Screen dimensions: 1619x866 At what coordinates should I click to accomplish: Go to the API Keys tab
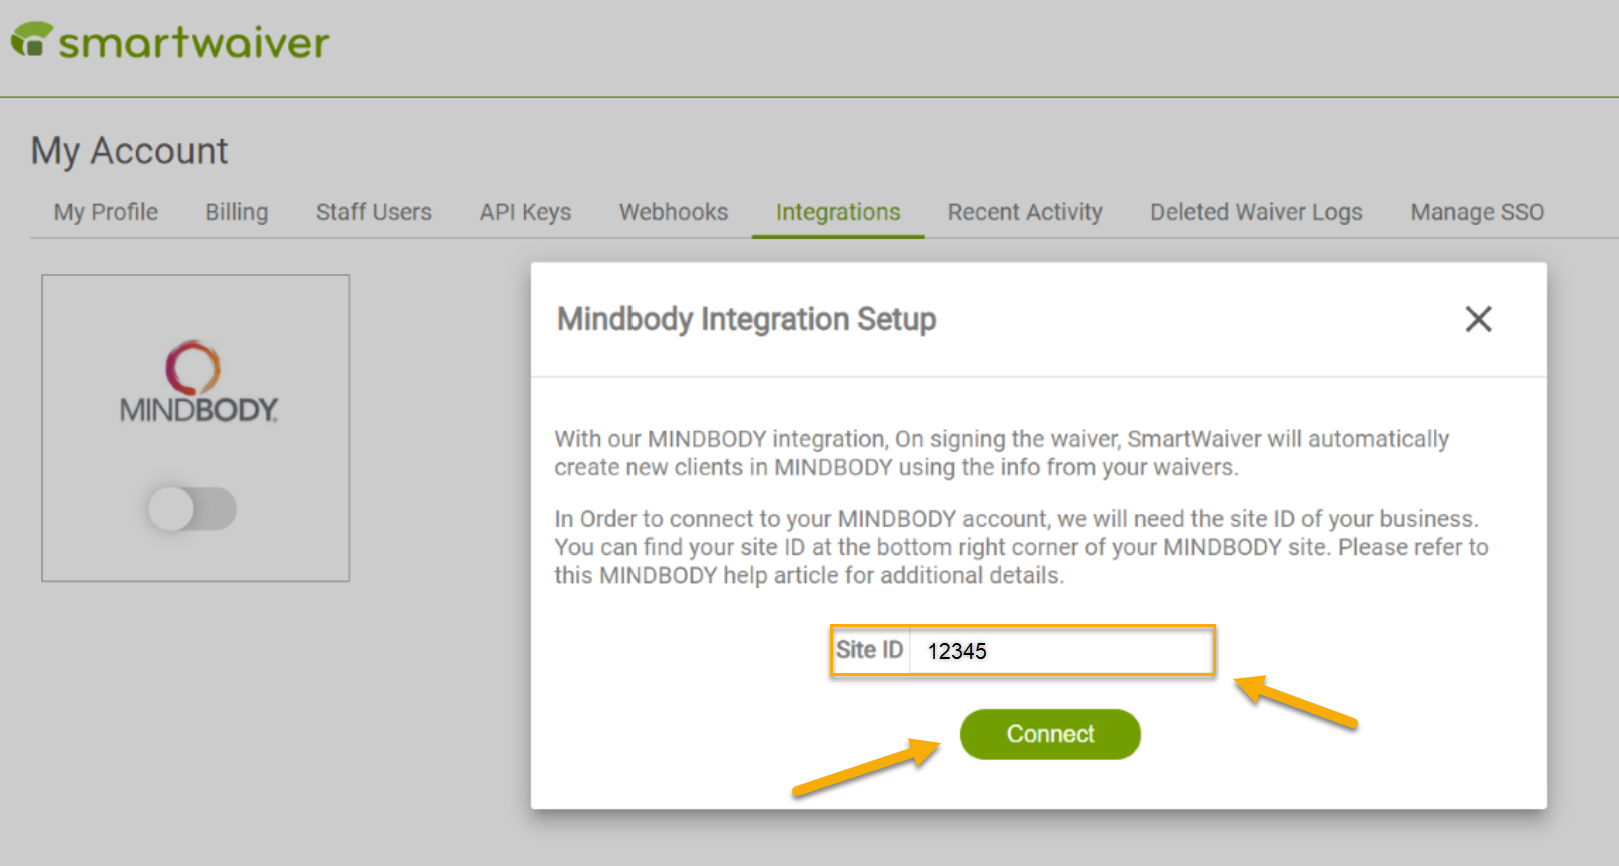[525, 212]
